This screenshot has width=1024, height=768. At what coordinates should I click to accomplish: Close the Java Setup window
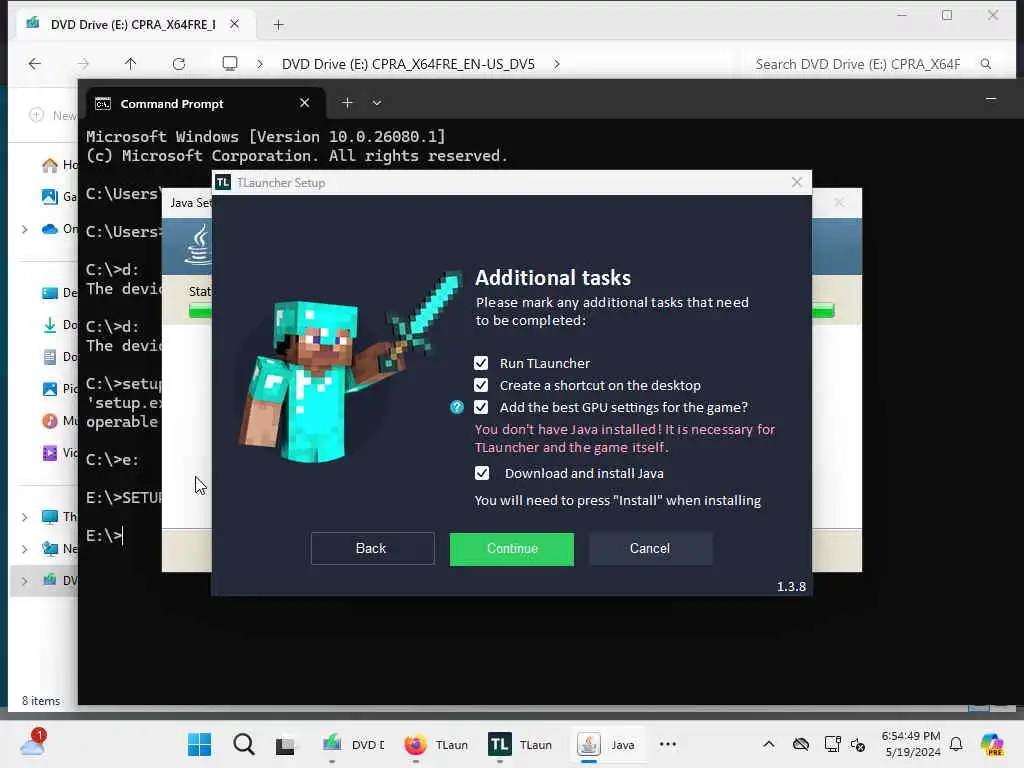pos(839,203)
